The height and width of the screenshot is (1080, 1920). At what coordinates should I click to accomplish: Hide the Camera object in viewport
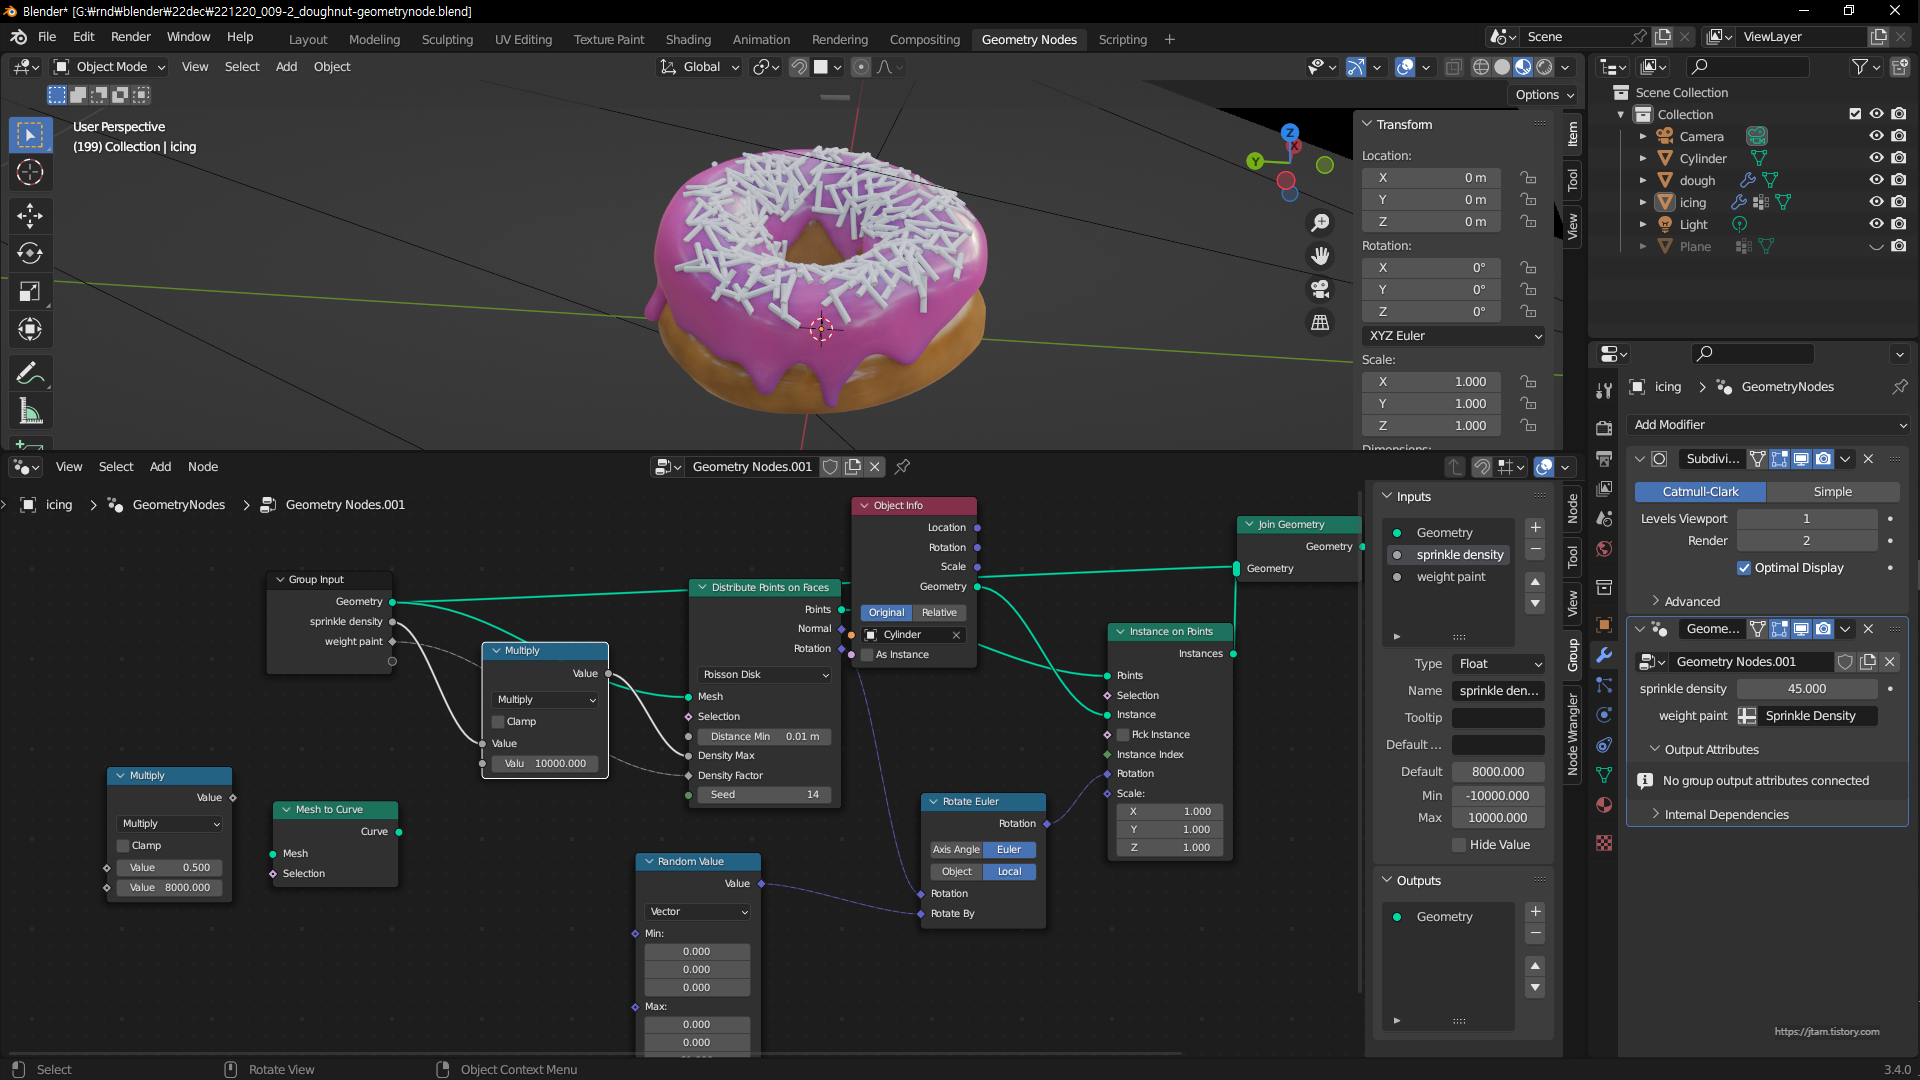tap(1876, 136)
